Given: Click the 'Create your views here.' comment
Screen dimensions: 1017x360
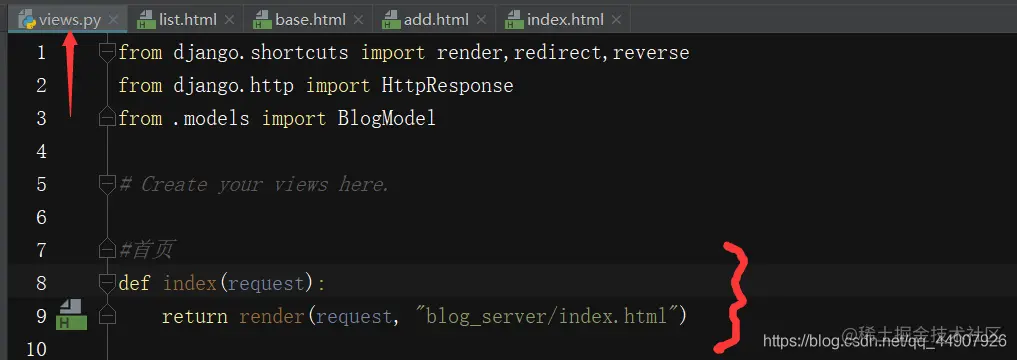Looking at the screenshot, I should [254, 185].
